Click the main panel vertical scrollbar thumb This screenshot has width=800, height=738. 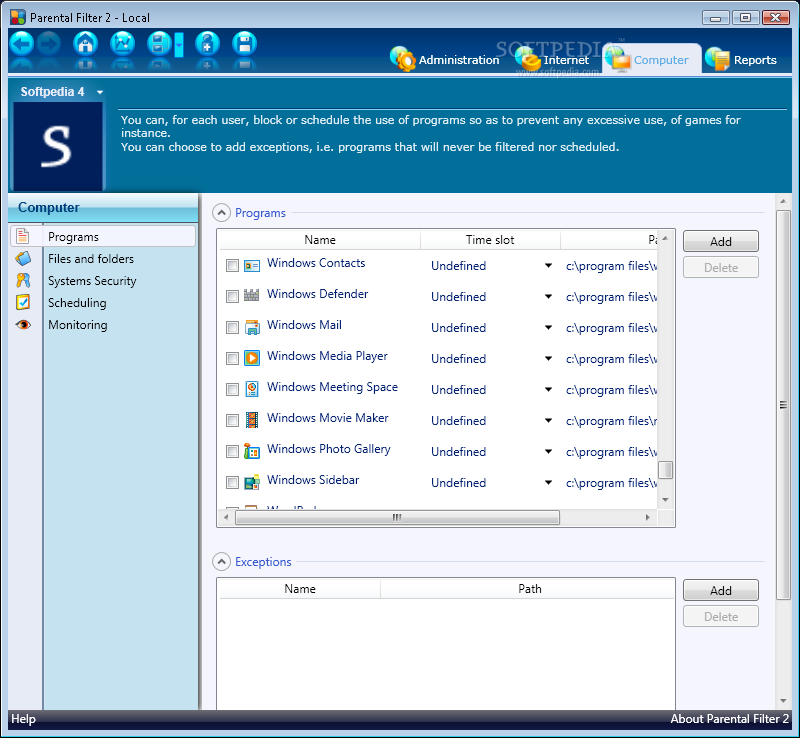[783, 405]
